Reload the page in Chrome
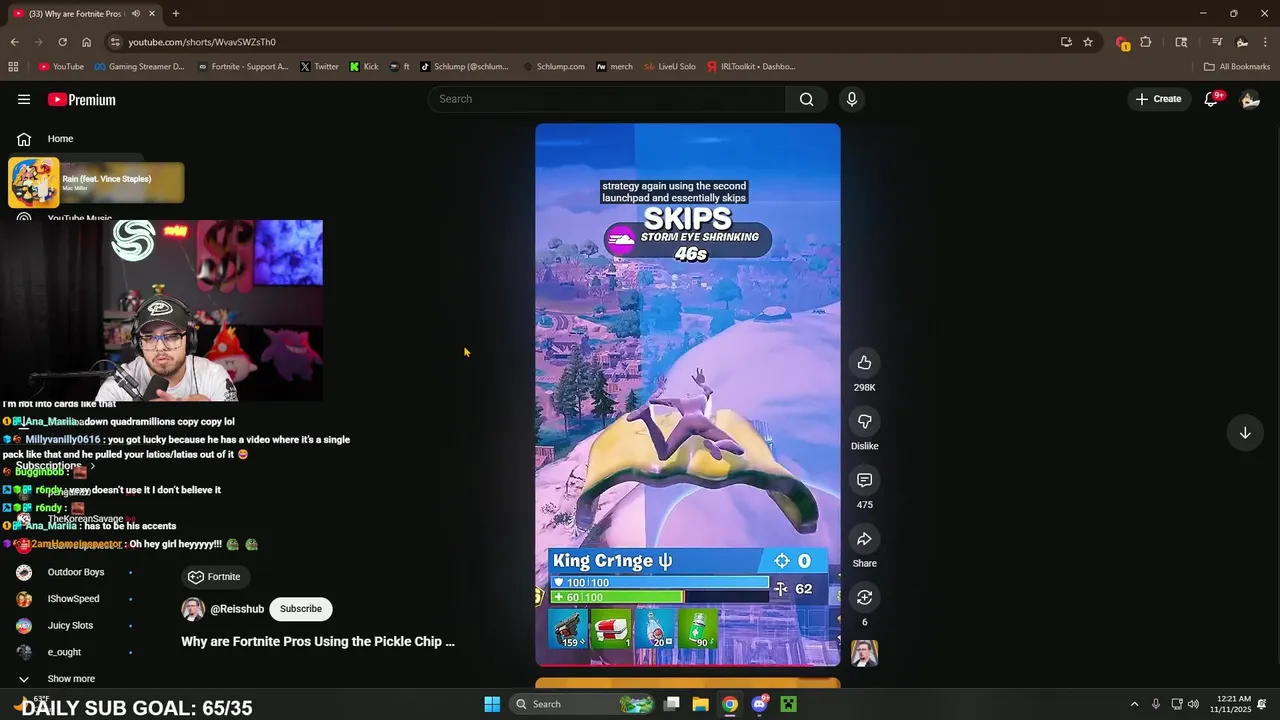Image resolution: width=1280 pixels, height=720 pixels. point(62,42)
